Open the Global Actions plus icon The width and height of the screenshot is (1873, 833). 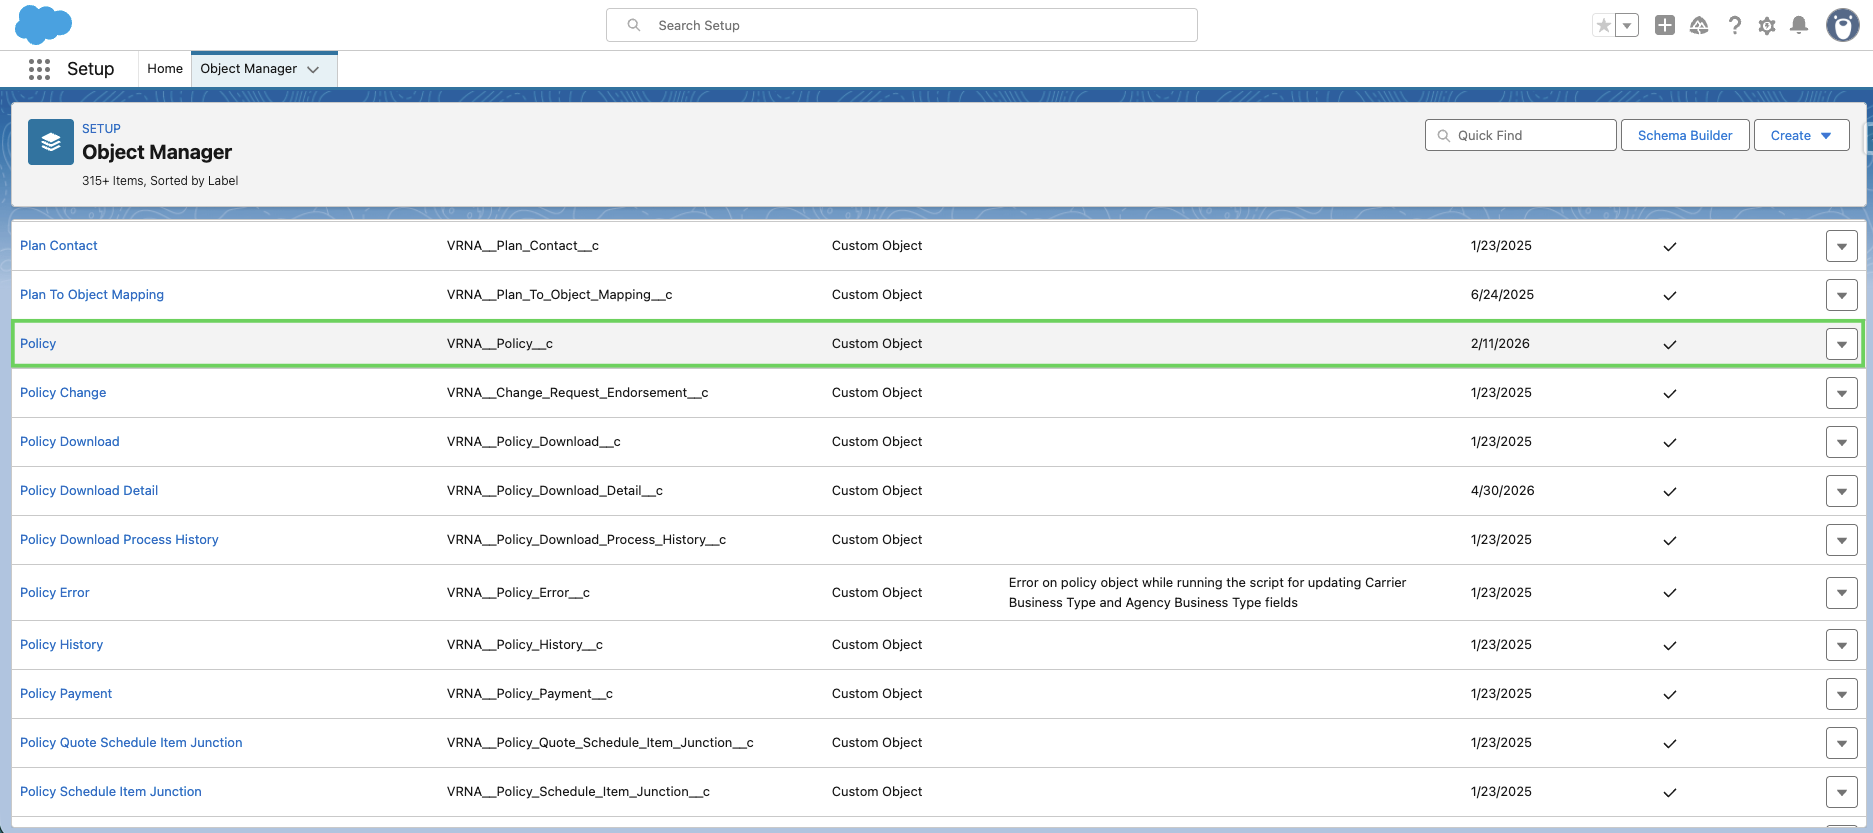pyautogui.click(x=1665, y=25)
